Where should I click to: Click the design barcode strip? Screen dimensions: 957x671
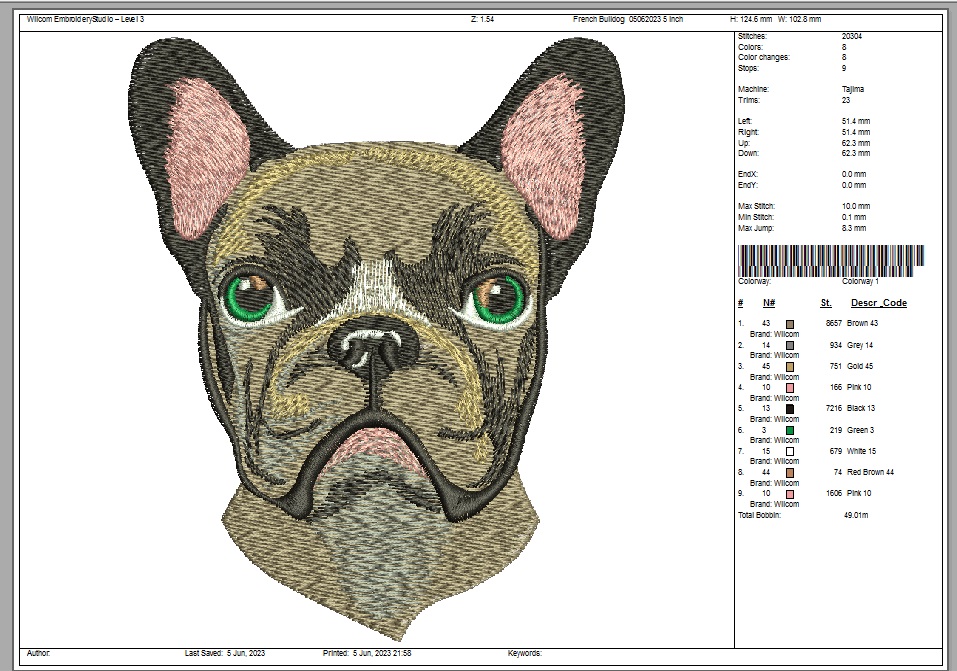tap(831, 261)
